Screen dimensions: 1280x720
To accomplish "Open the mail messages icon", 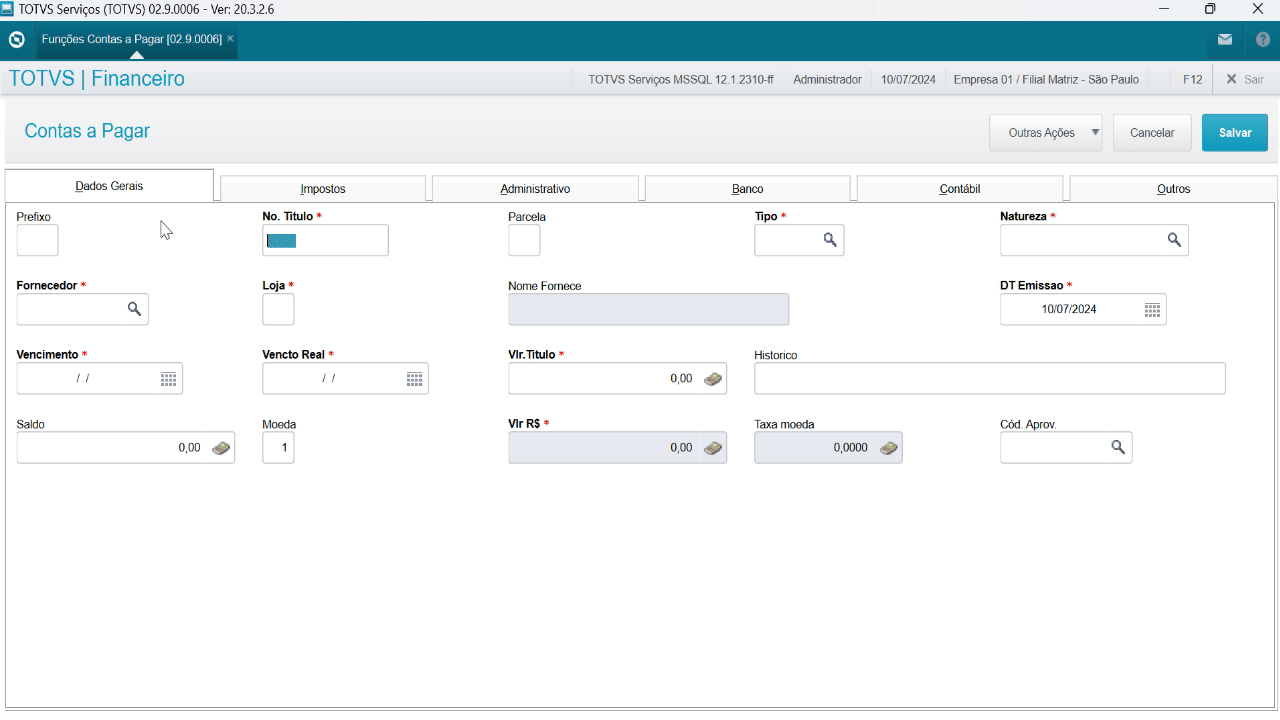I will tap(1224, 40).
